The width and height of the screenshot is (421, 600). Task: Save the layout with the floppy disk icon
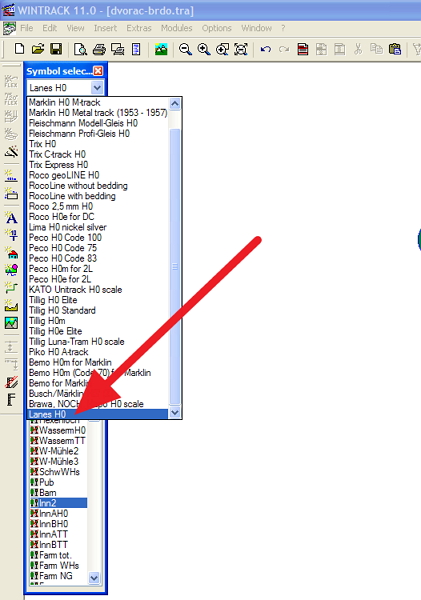coord(56,49)
